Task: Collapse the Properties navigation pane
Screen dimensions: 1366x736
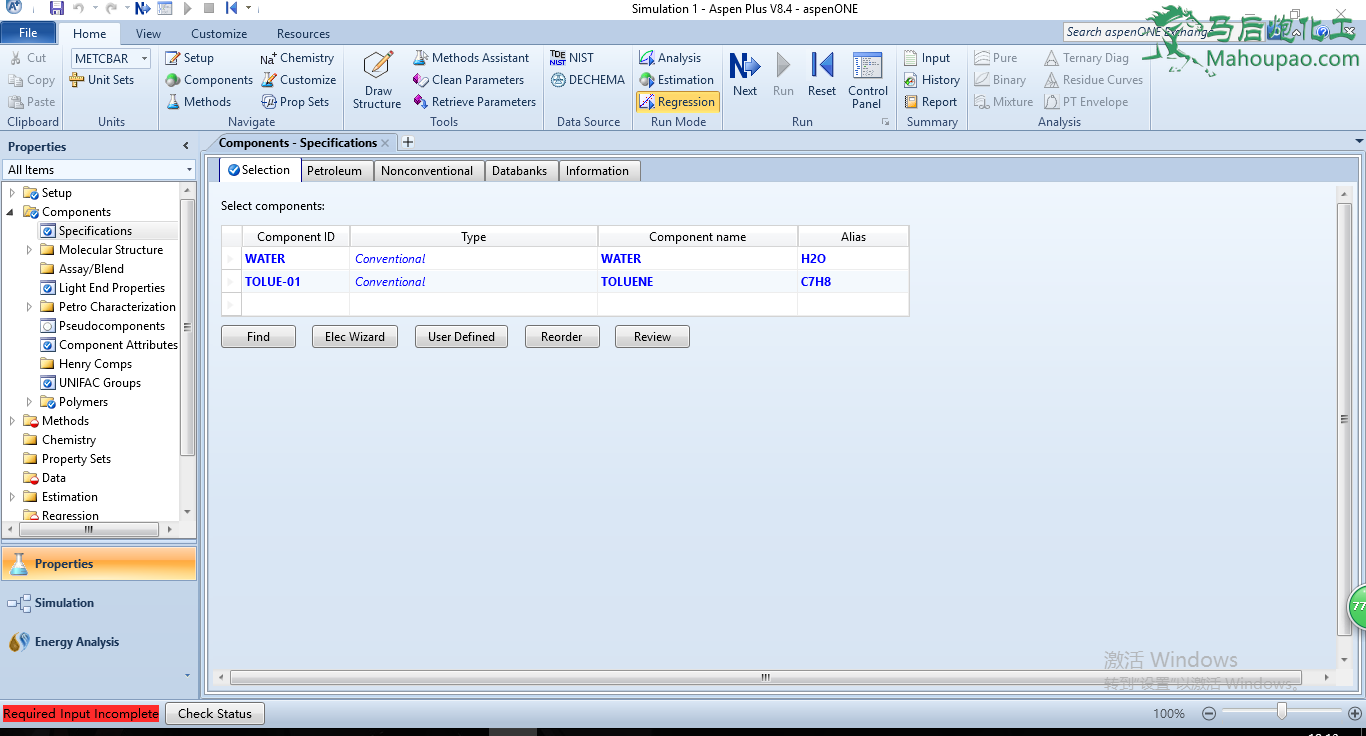Action: [185, 146]
